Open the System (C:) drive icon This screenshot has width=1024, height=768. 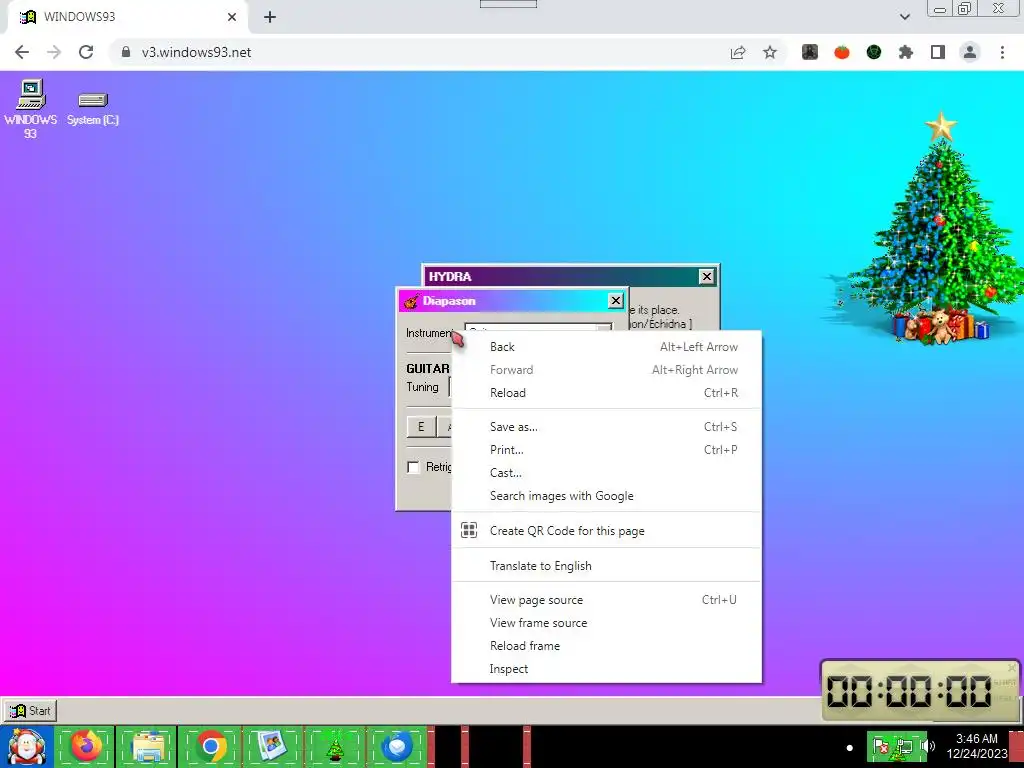tap(93, 109)
